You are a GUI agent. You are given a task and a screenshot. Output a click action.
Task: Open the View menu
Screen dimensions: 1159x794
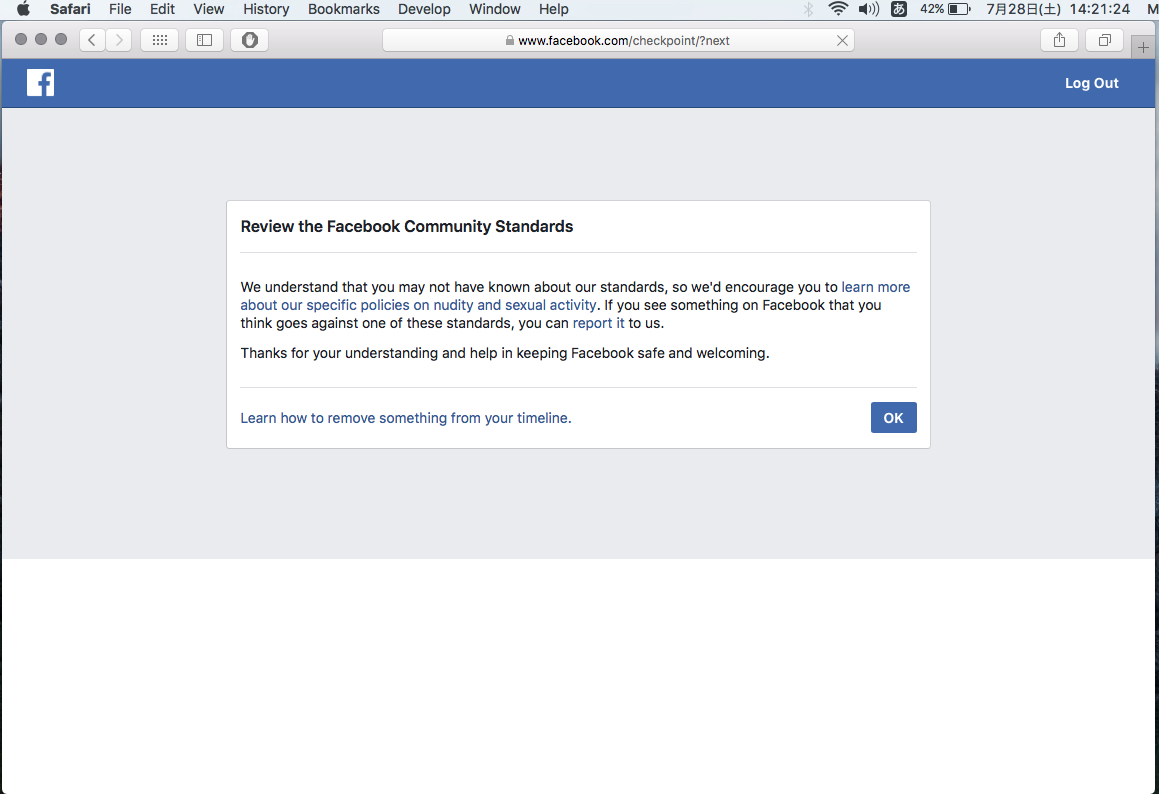(208, 9)
